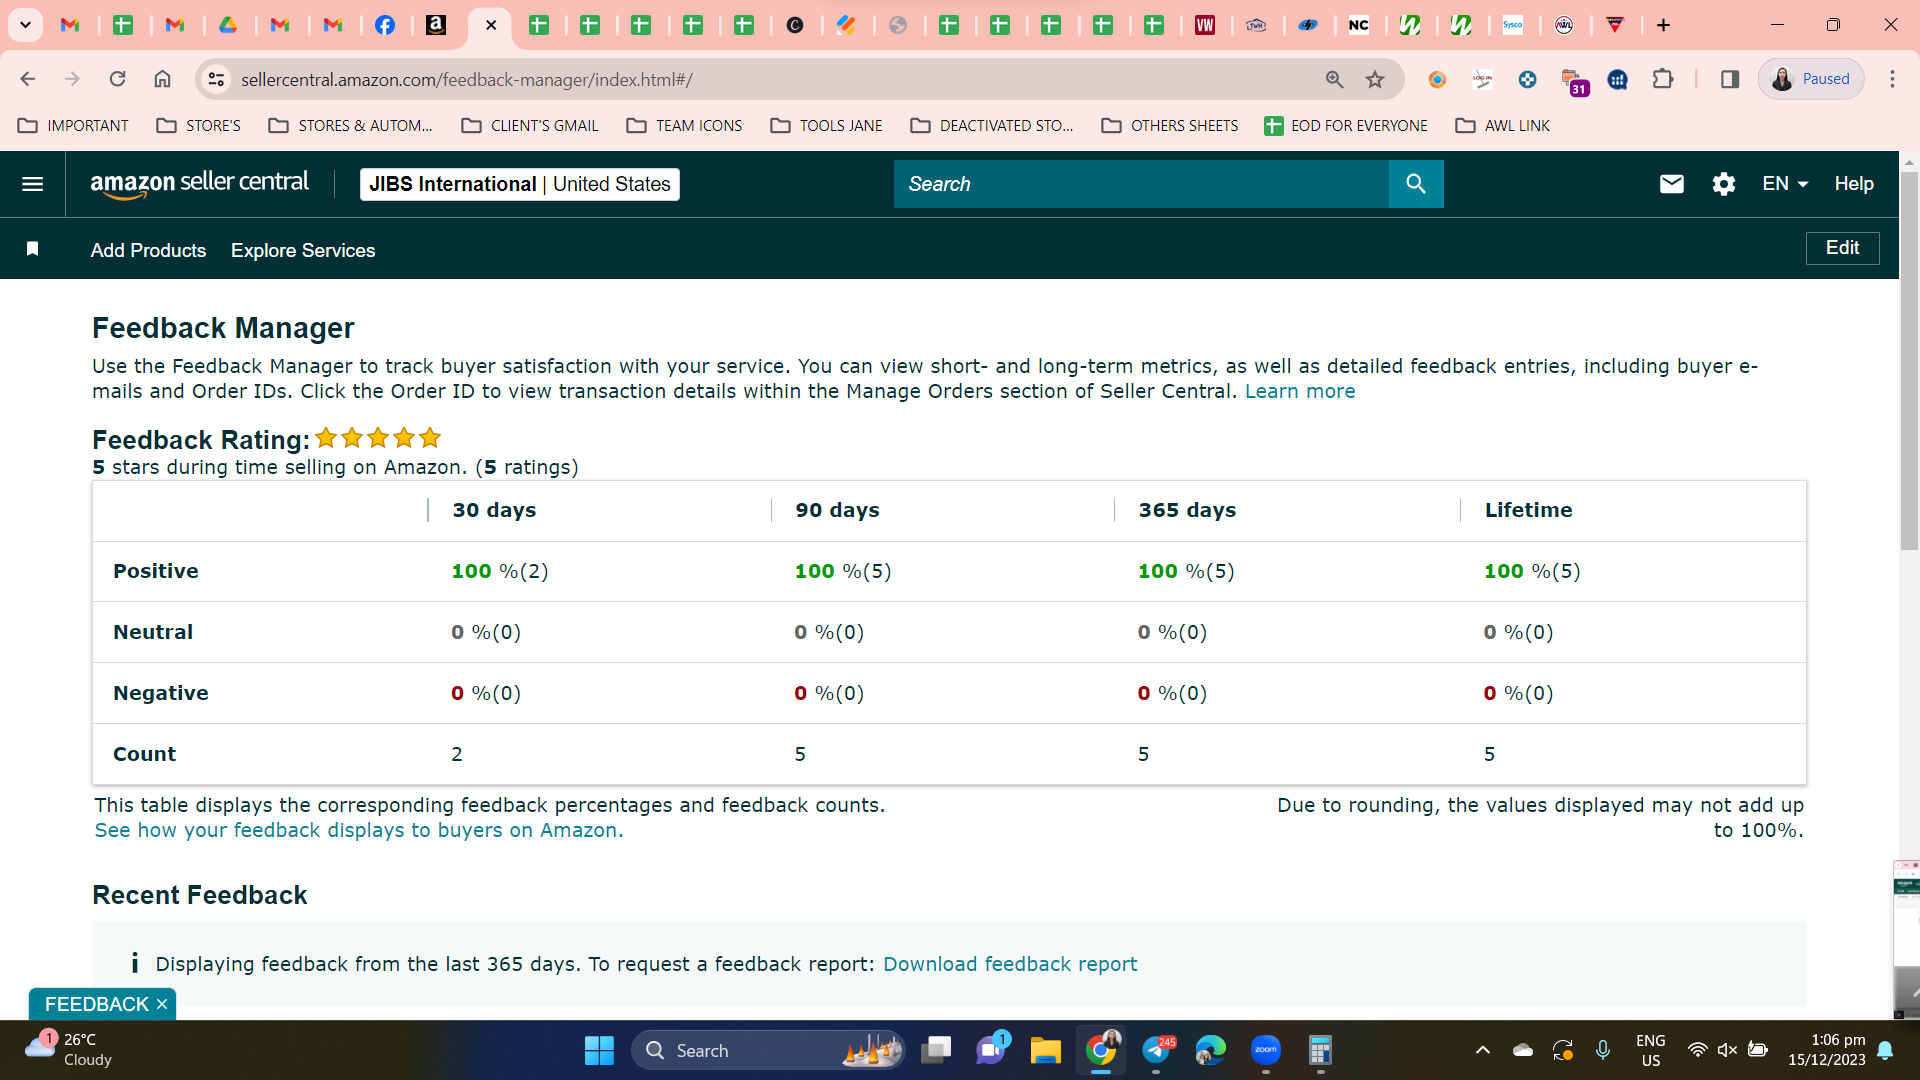1920x1080 pixels.
Task: Open Calculator from the taskbar
Action: pyautogui.click(x=1320, y=1050)
